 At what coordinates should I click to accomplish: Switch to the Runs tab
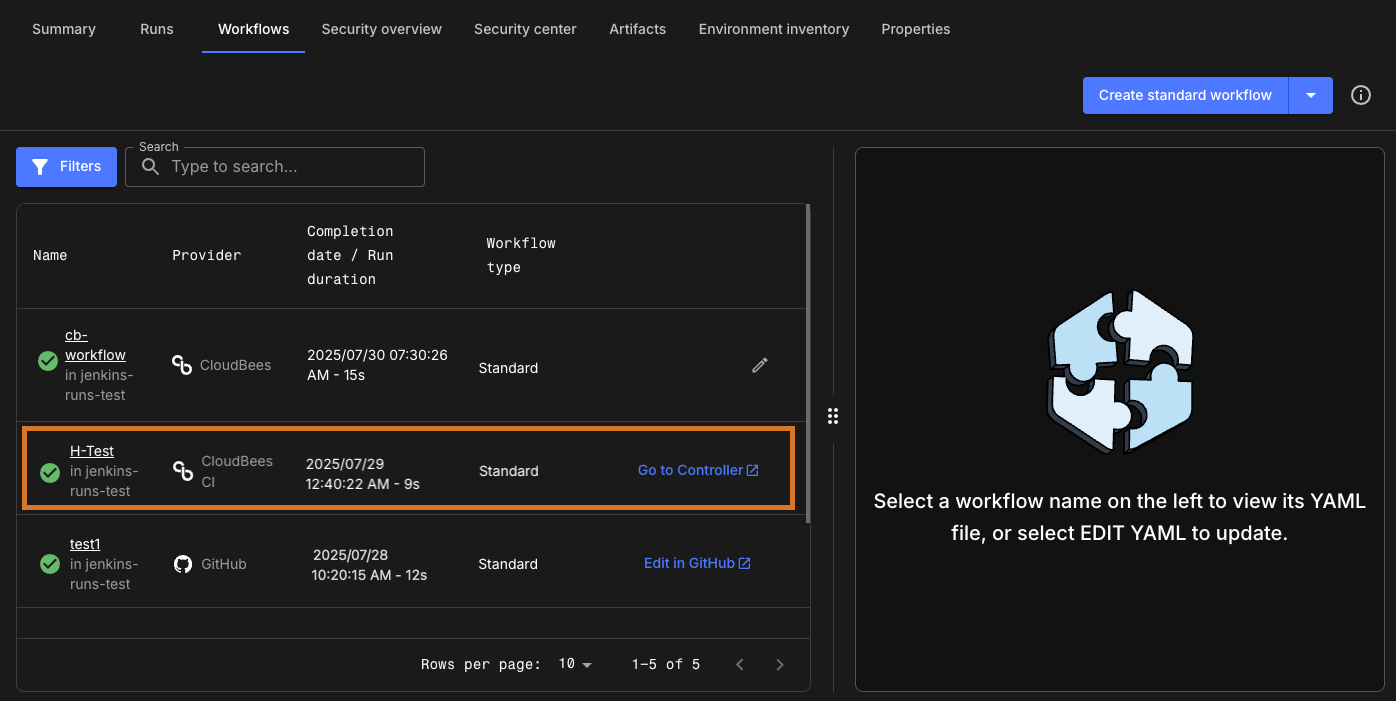click(x=157, y=29)
